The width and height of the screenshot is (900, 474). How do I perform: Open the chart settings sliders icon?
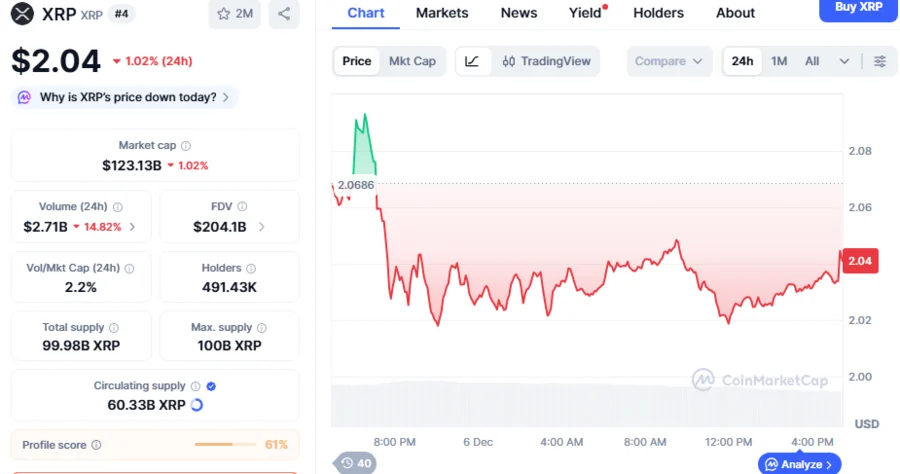pyautogui.click(x=880, y=61)
